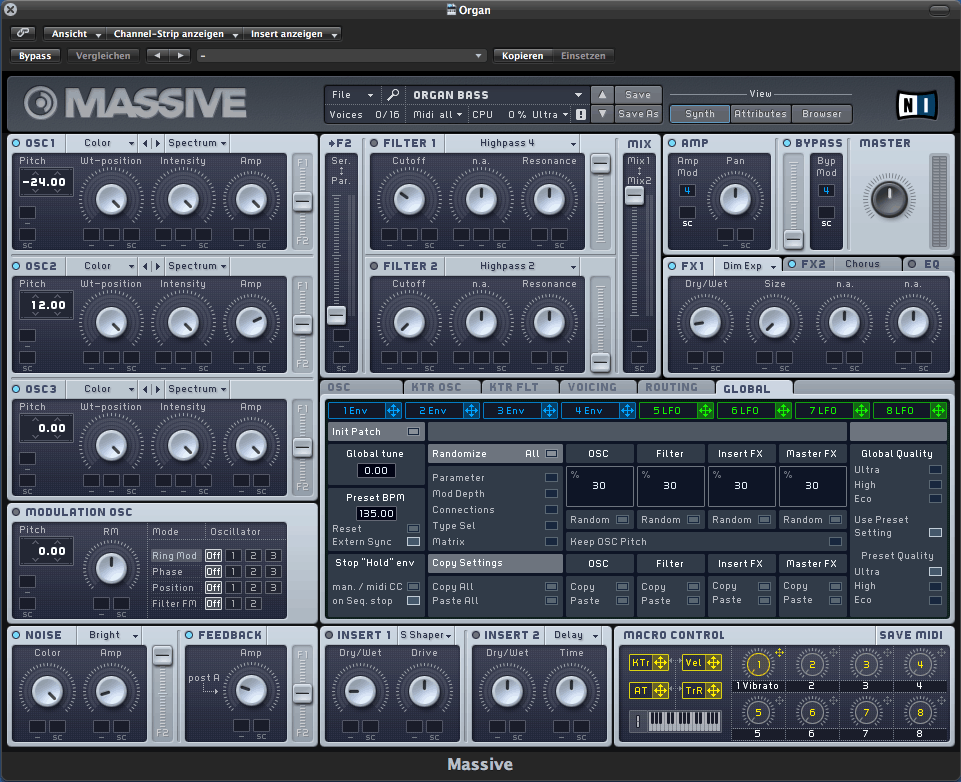Click the link icon in the plugin header
Screen dimensions: 961x782
(23, 33)
